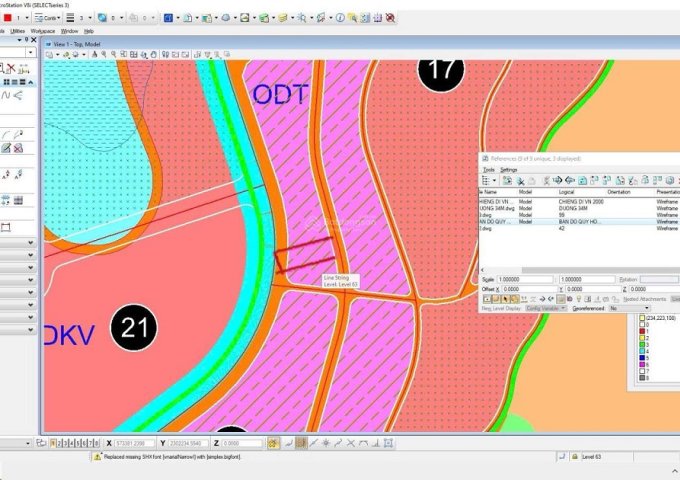The image size is (680, 480).
Task: Open the References icon in Primary toolbar
Action: pyautogui.click(x=188, y=18)
